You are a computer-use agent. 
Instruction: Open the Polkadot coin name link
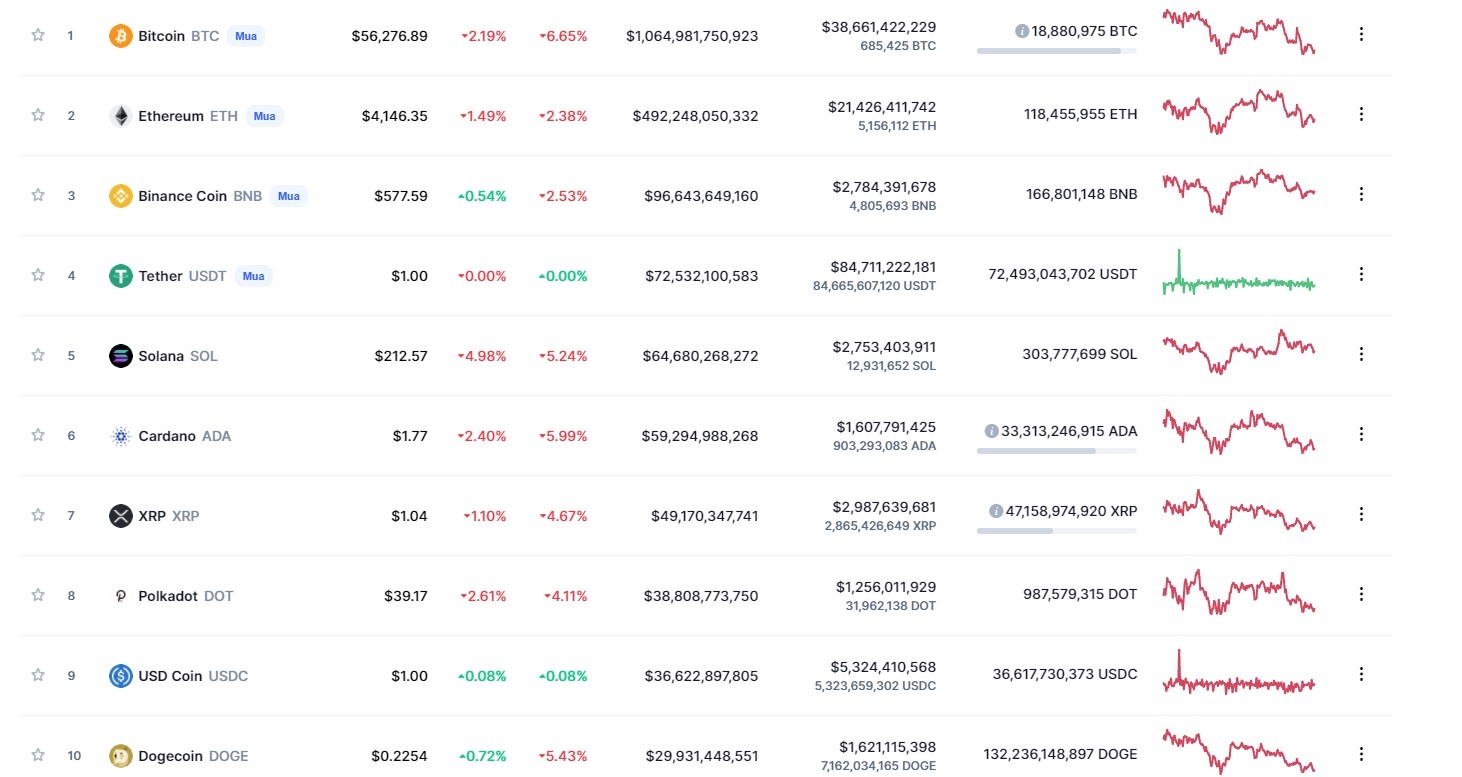click(x=168, y=596)
